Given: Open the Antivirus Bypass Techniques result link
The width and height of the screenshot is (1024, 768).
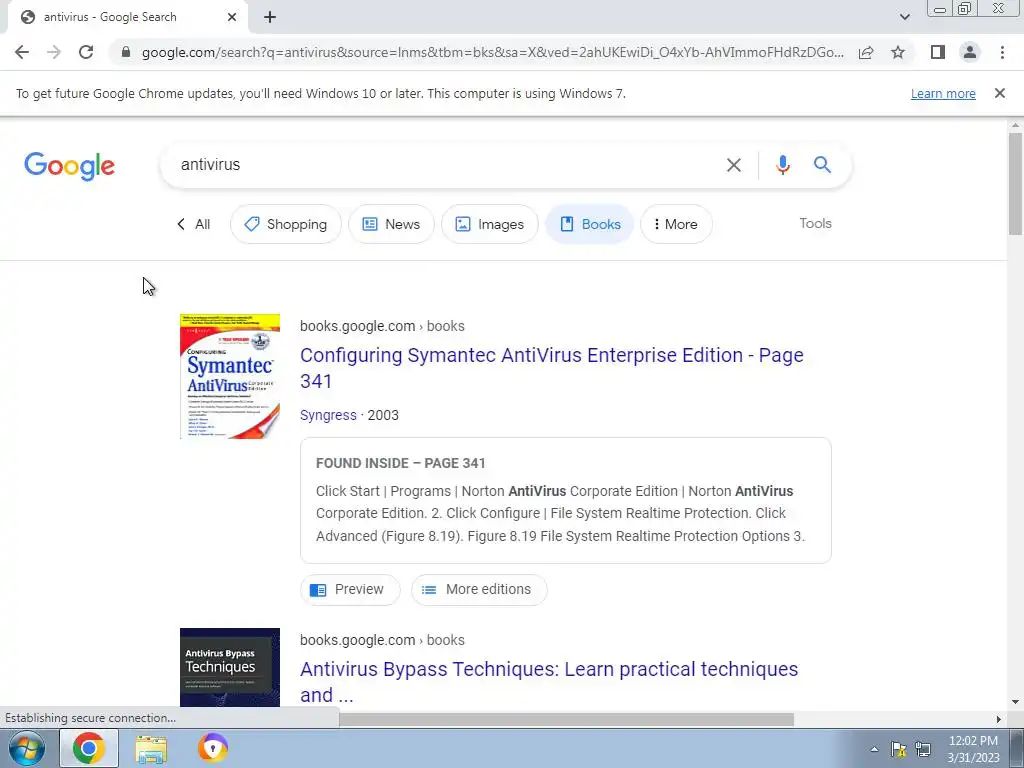Looking at the screenshot, I should [x=549, y=682].
